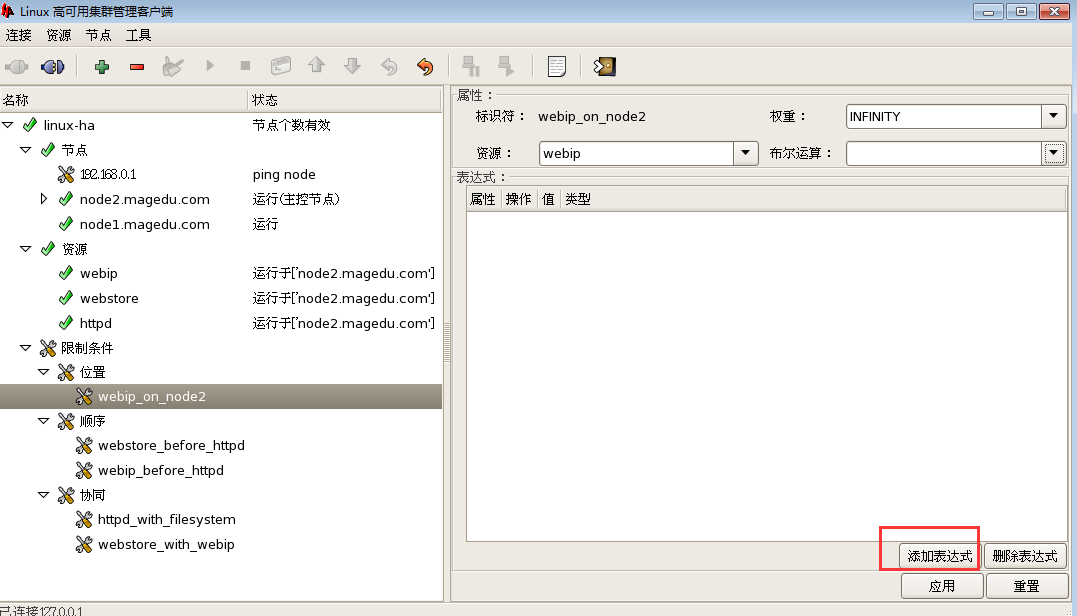Open the 权重 INFINITY dropdown
Viewport: 1077px width, 616px height.
pos(1054,117)
